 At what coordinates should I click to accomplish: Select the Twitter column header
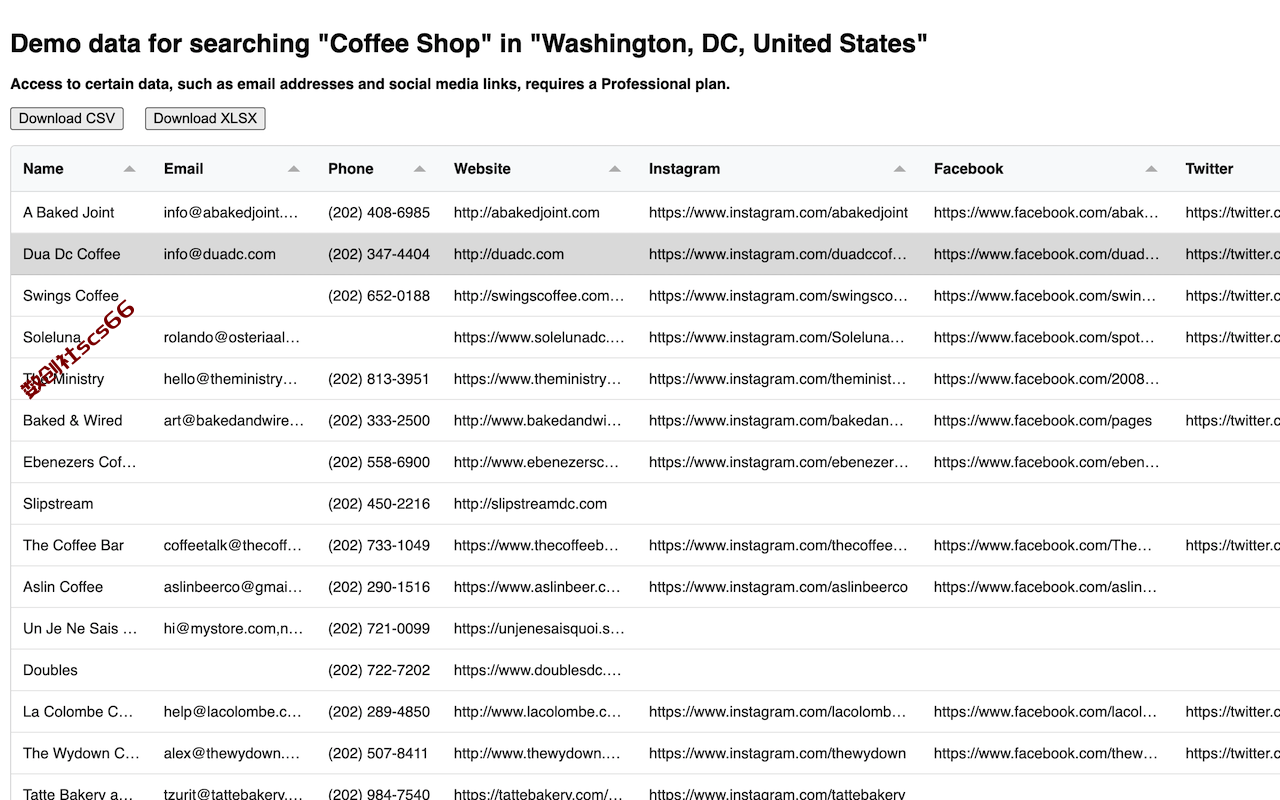(1209, 169)
